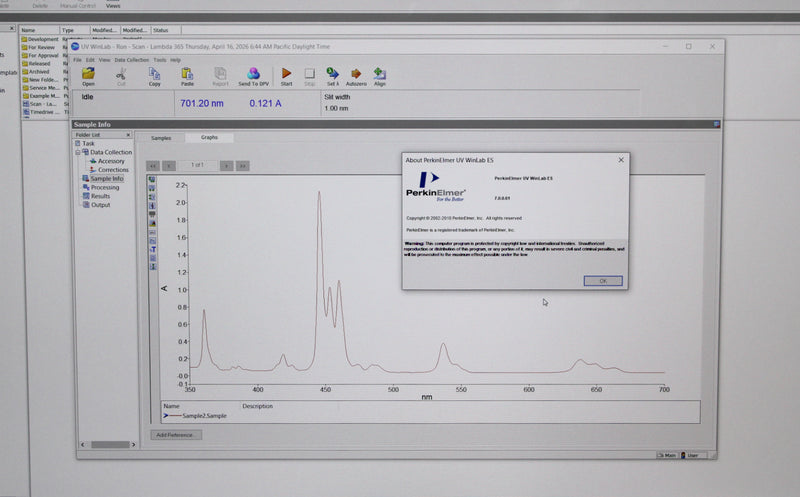This screenshot has height=497, width=800.
Task: Close the Folder List pane
Action: [x=128, y=135]
